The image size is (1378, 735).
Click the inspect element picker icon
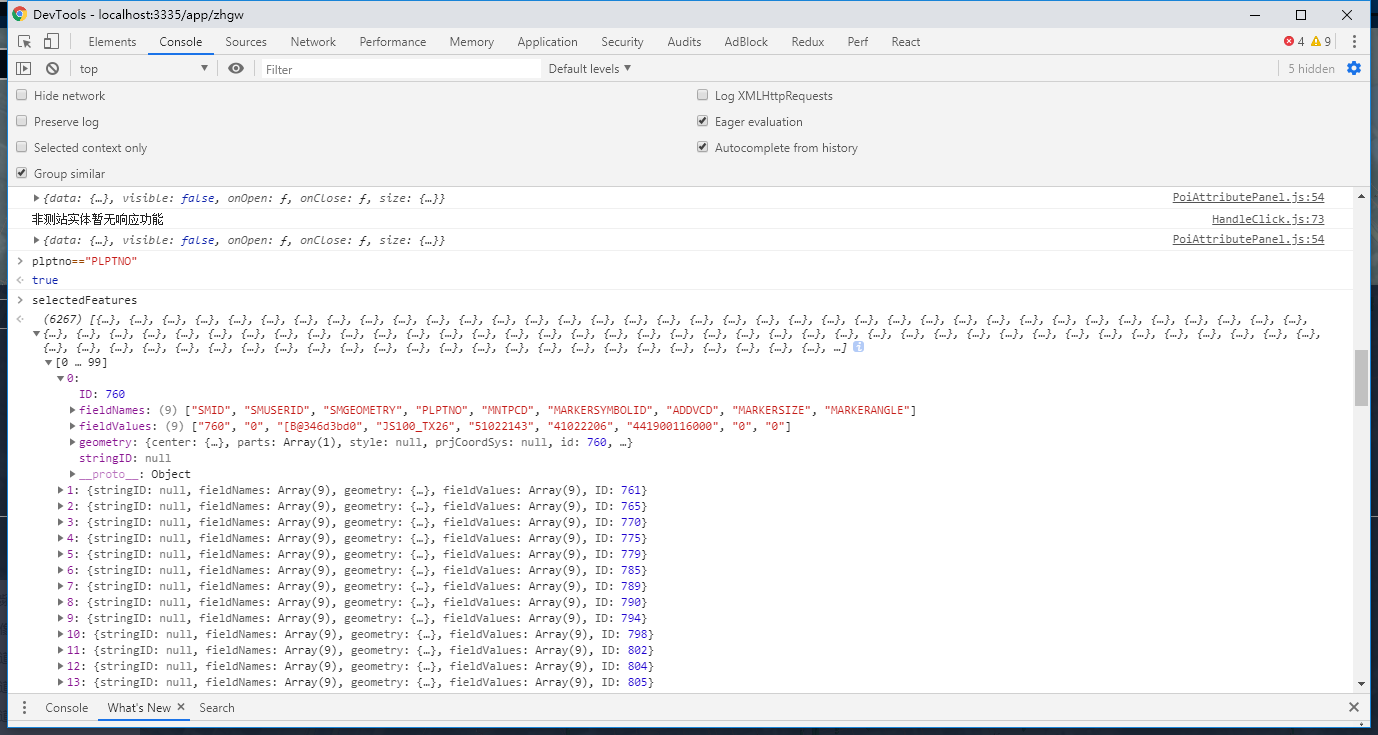25,42
